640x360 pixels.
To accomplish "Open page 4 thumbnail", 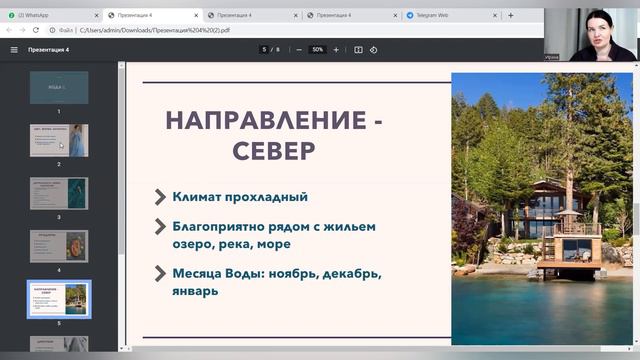I will tap(59, 246).
